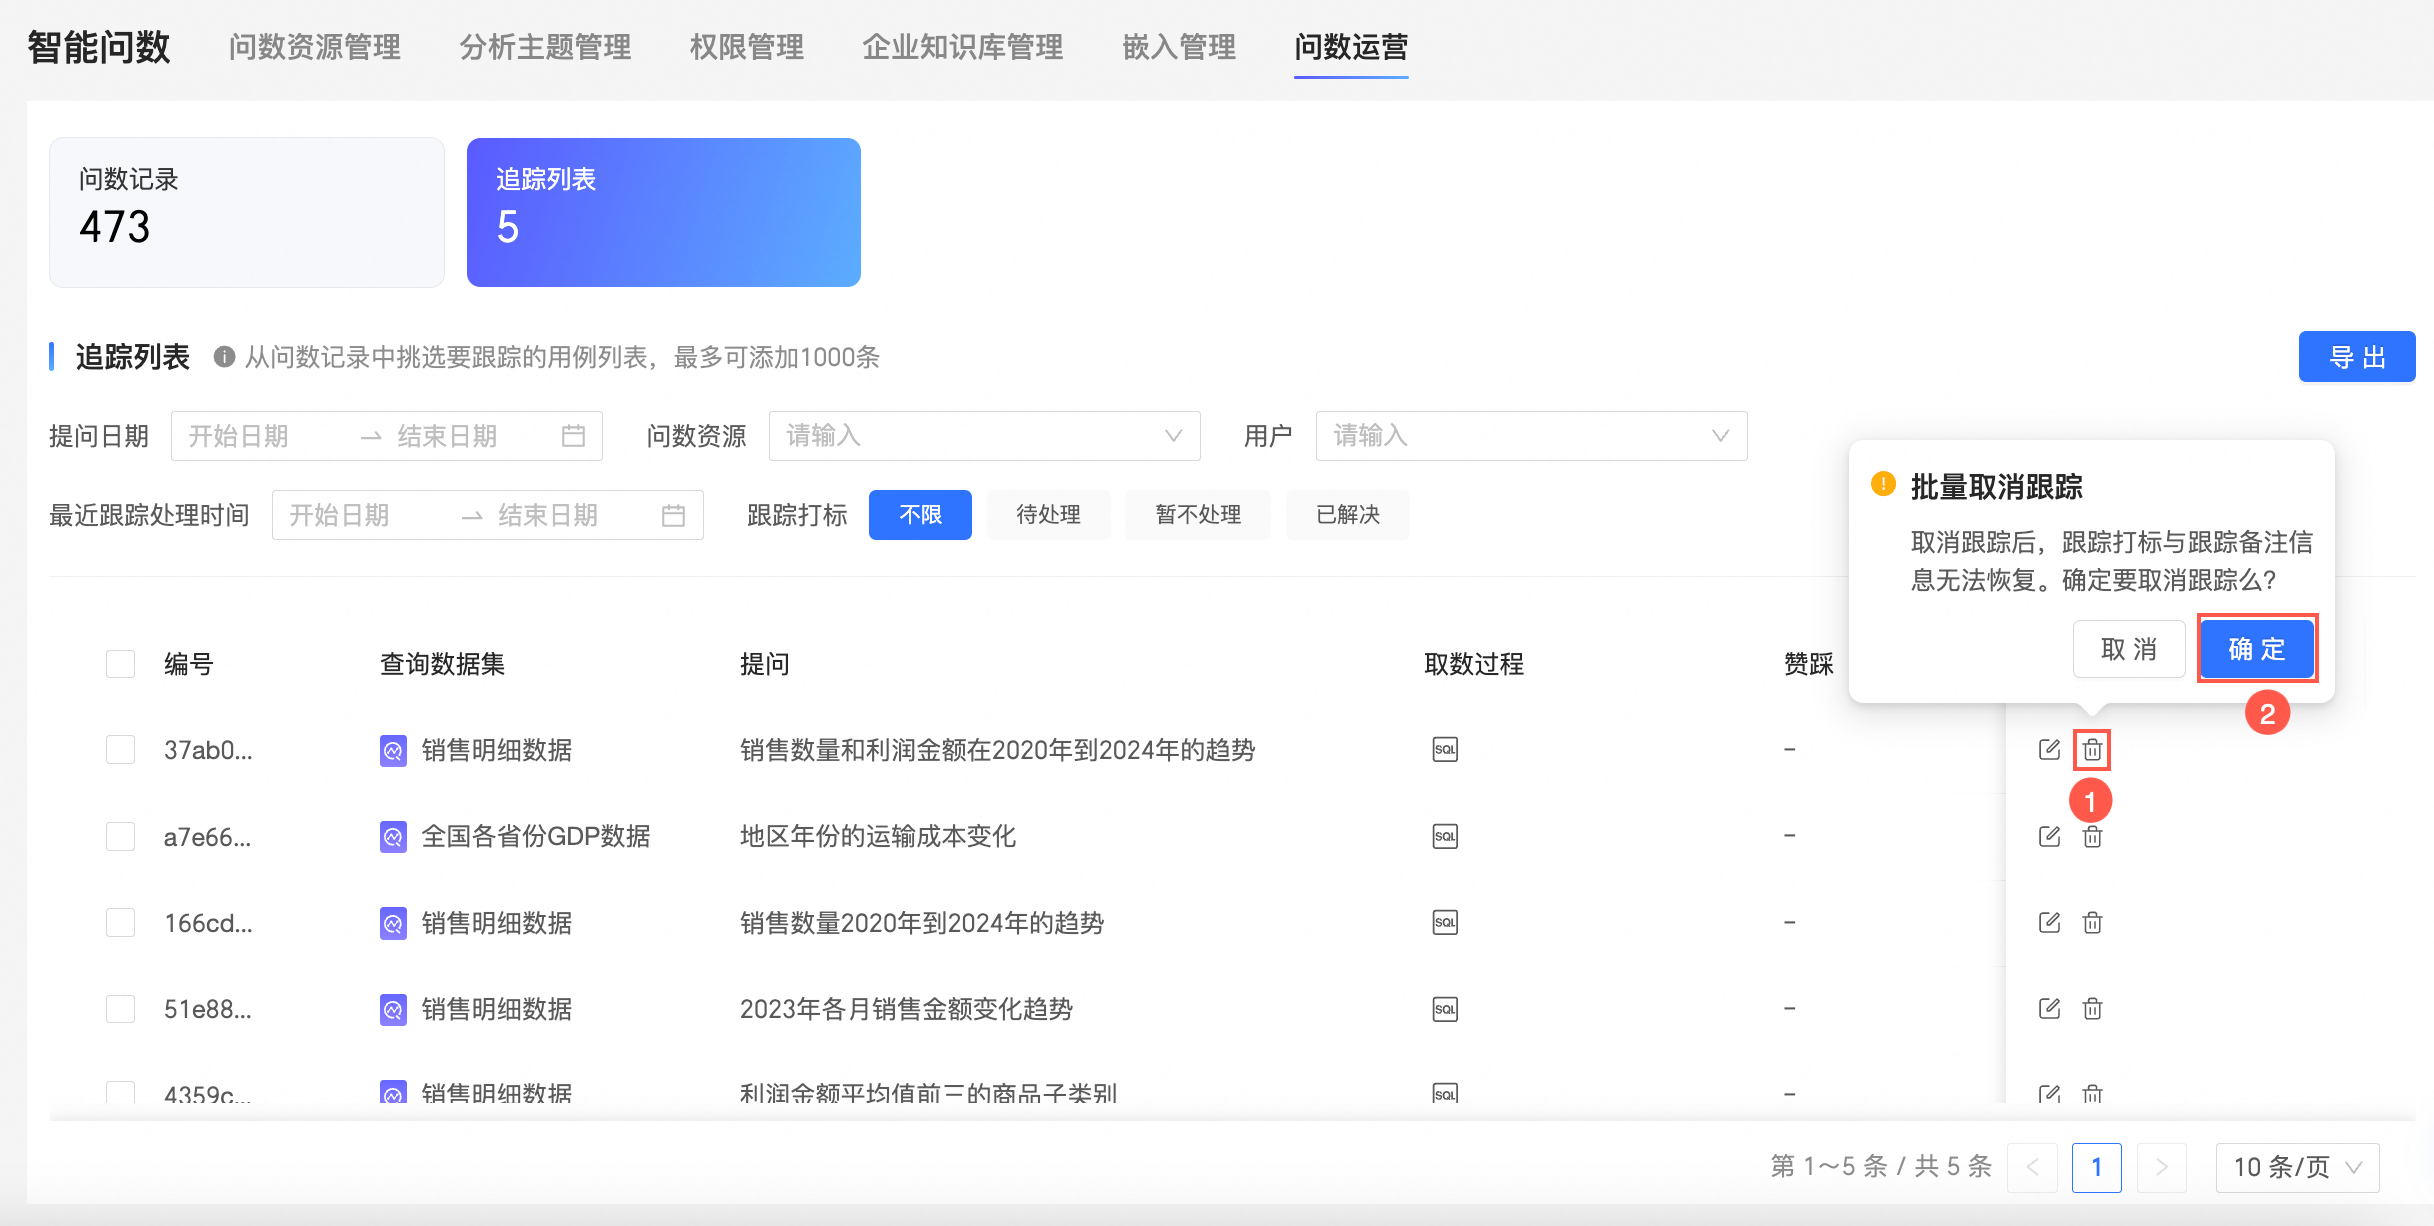The height and width of the screenshot is (1226, 2434).
Task: Click 查询数据集 column header
Action: (442, 664)
